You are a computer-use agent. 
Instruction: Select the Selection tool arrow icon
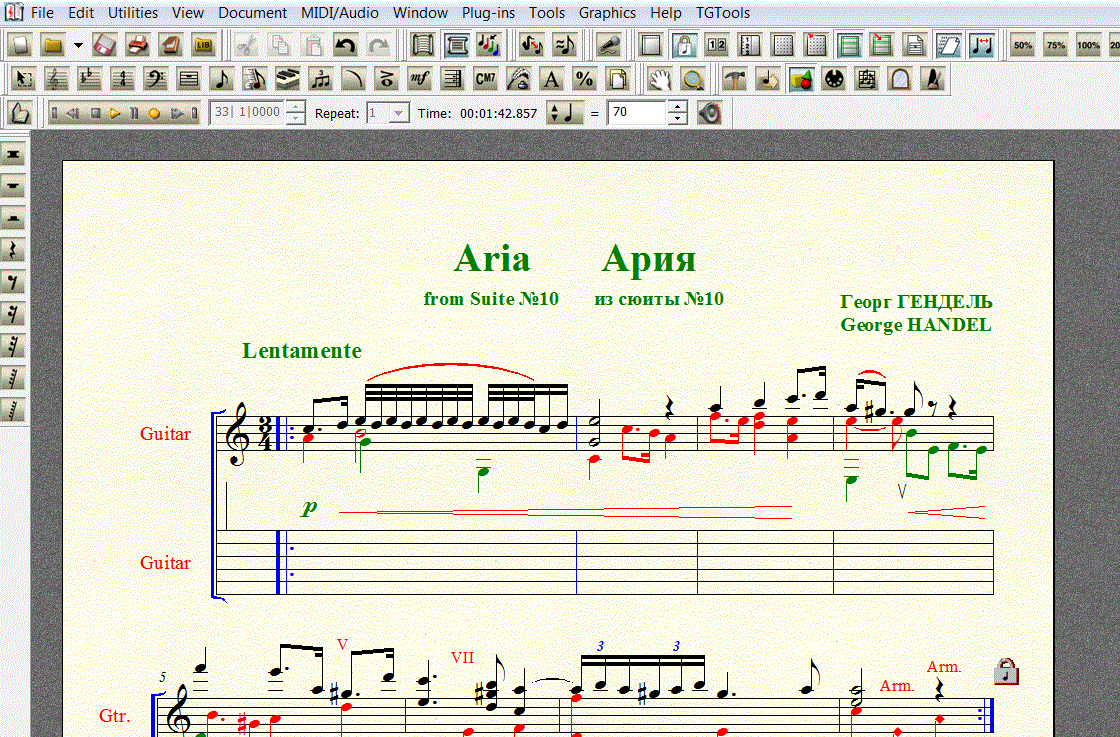(24, 79)
